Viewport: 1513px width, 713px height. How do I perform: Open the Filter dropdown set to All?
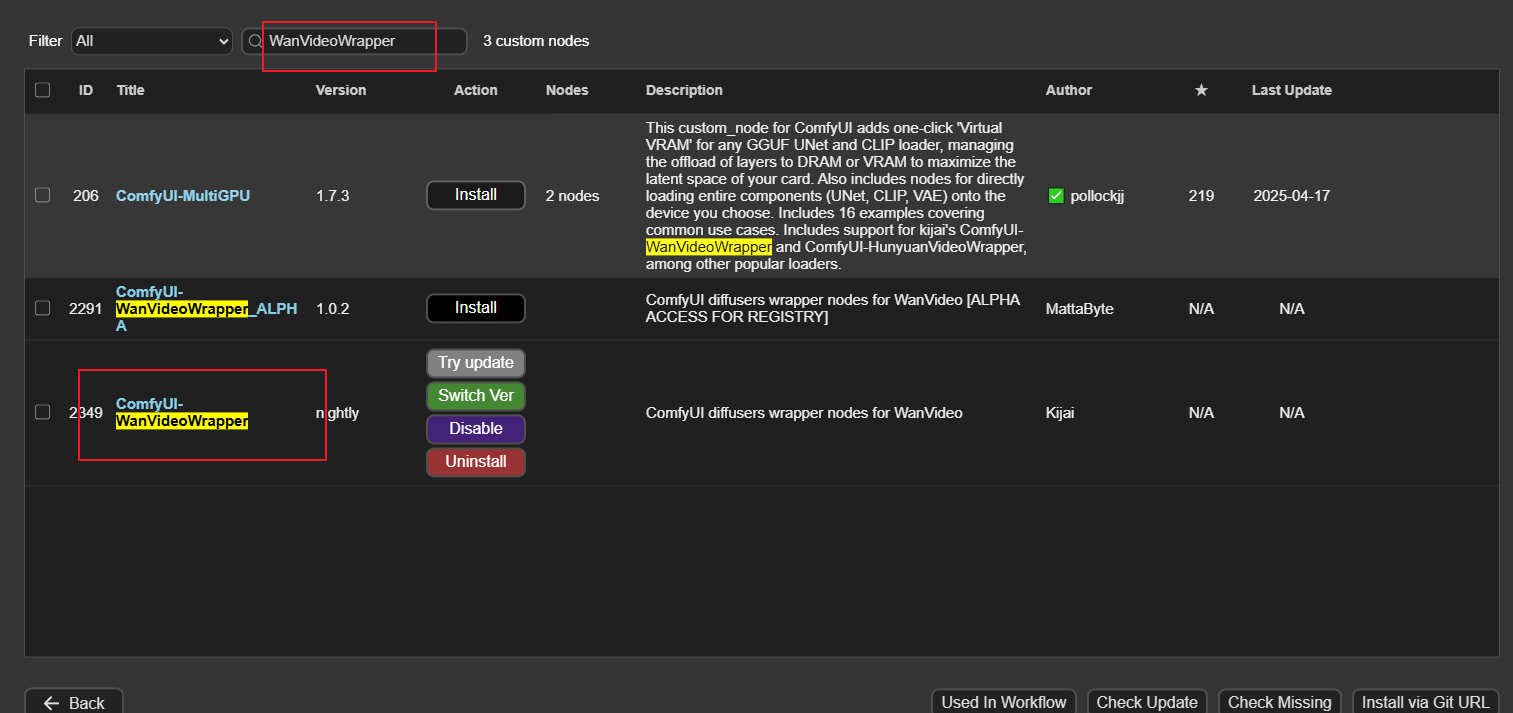point(152,41)
